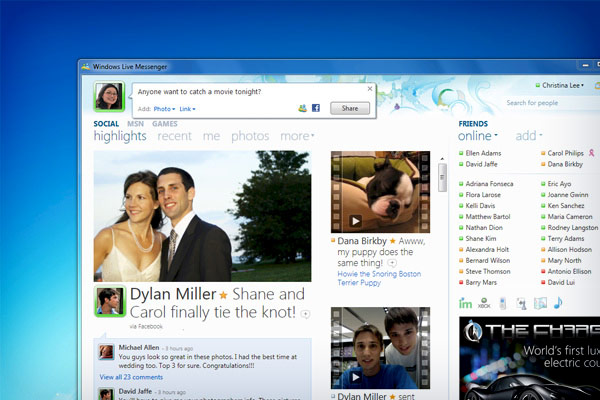Switch to the SOCIAL section
The height and width of the screenshot is (400, 600).
coord(106,124)
